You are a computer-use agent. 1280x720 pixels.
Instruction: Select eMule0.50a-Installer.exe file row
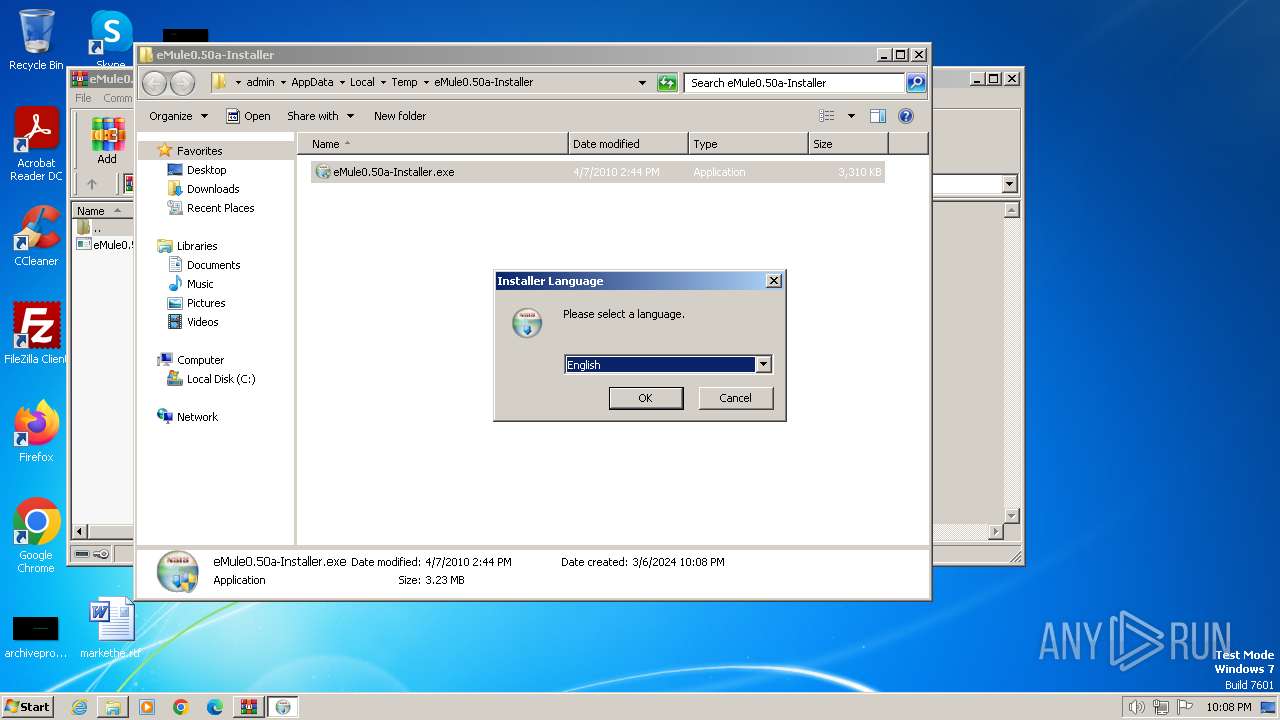(x=597, y=172)
